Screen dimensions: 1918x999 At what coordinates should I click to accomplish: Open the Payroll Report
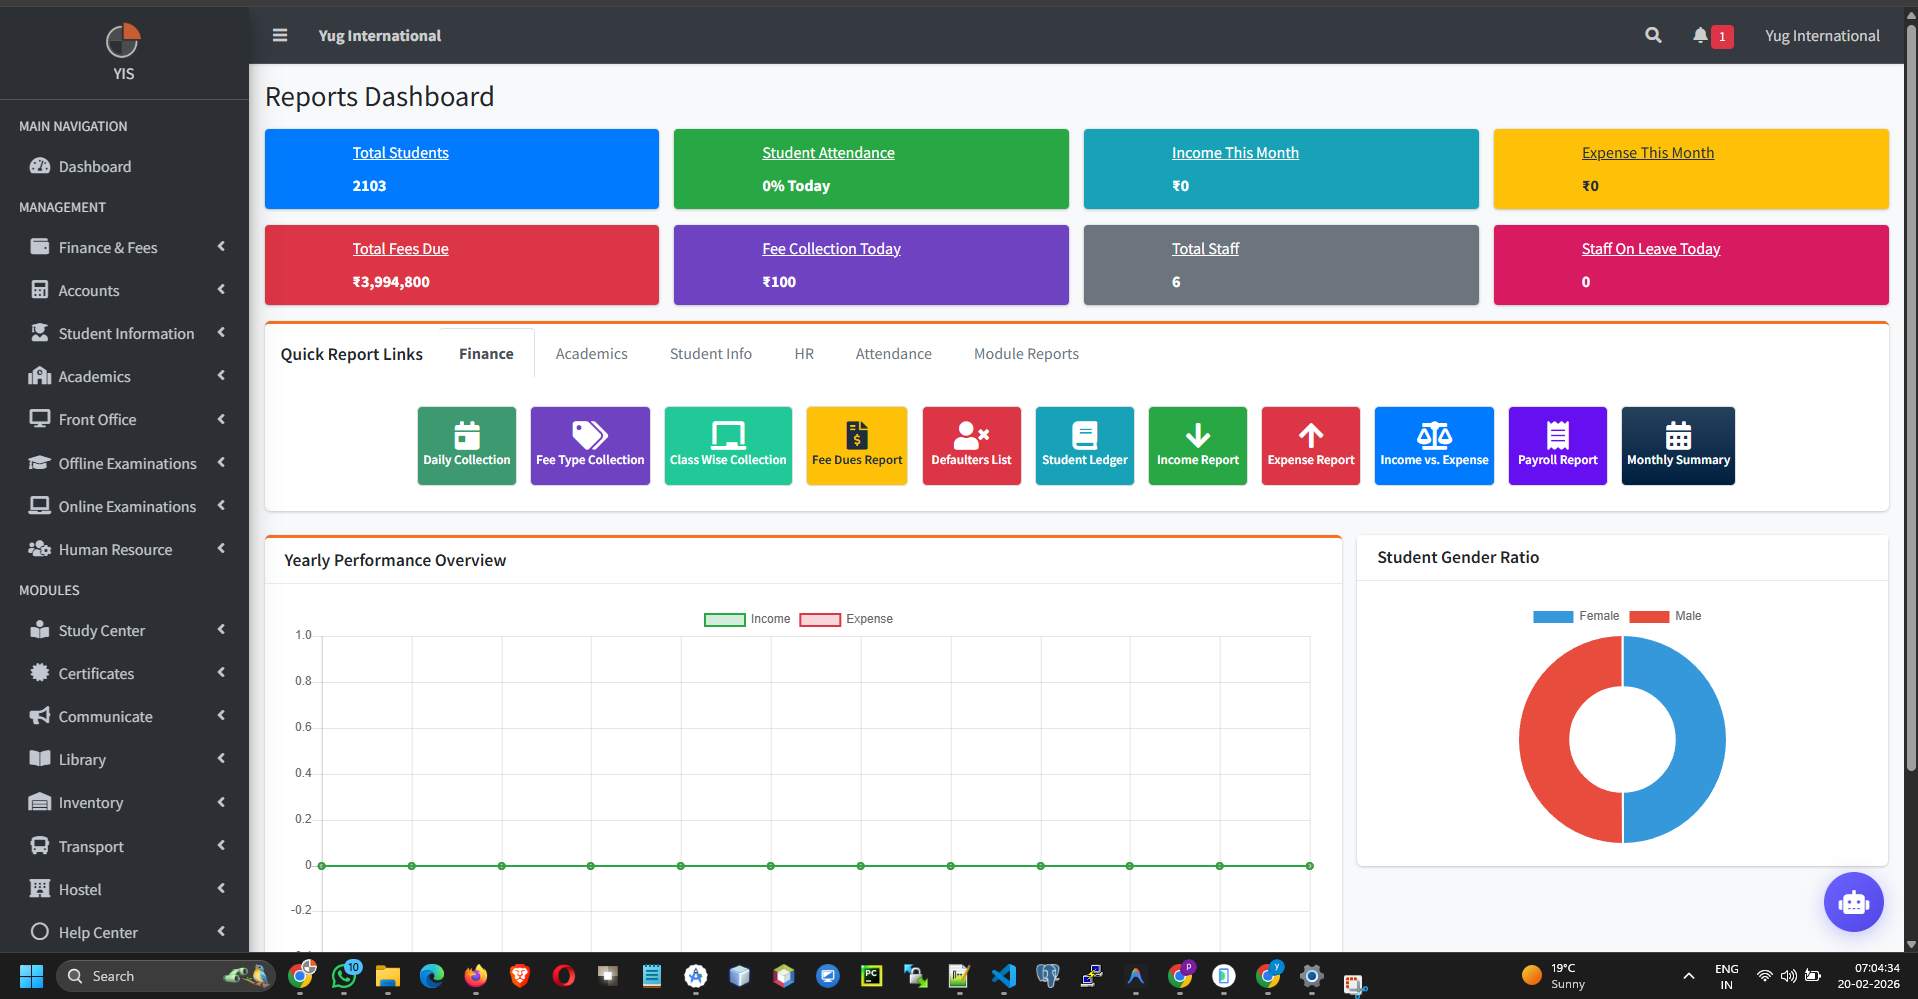pos(1557,445)
